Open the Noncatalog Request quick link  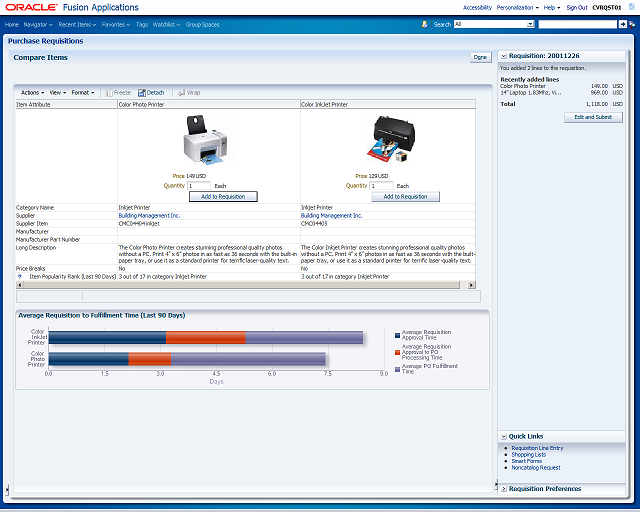[x=536, y=467]
